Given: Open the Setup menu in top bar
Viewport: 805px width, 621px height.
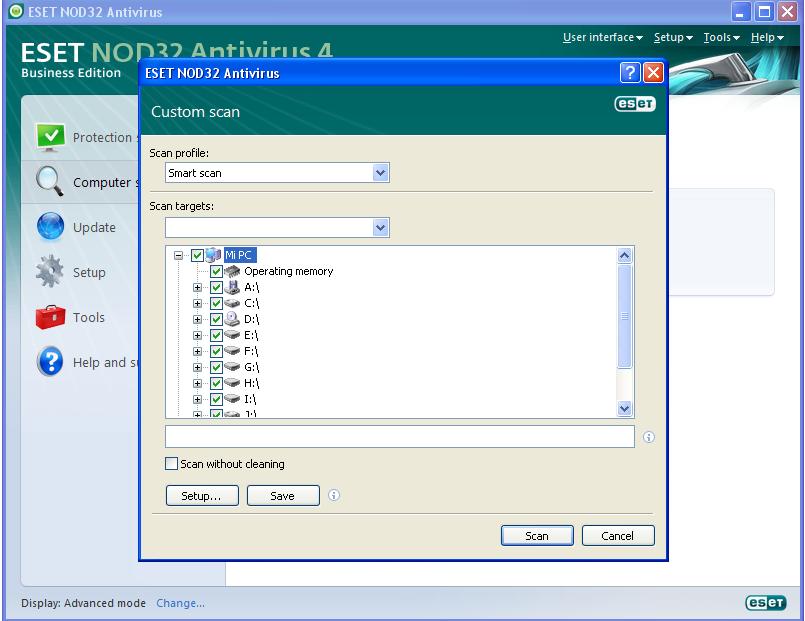Looking at the screenshot, I should (x=673, y=37).
